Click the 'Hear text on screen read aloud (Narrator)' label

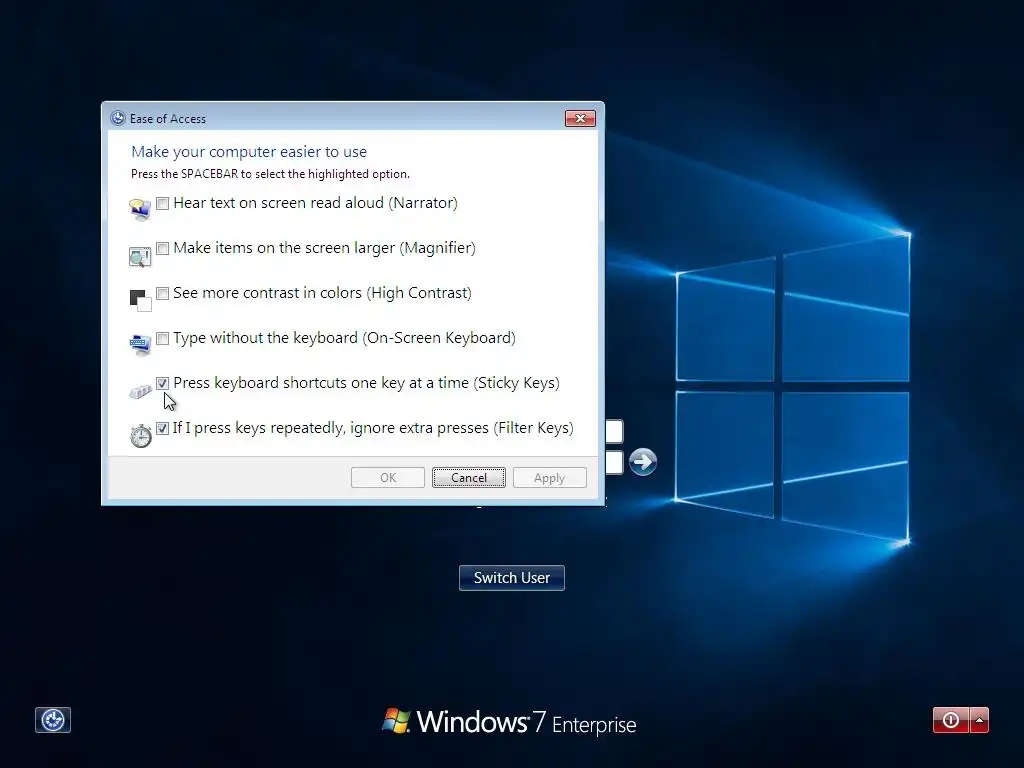click(x=315, y=203)
